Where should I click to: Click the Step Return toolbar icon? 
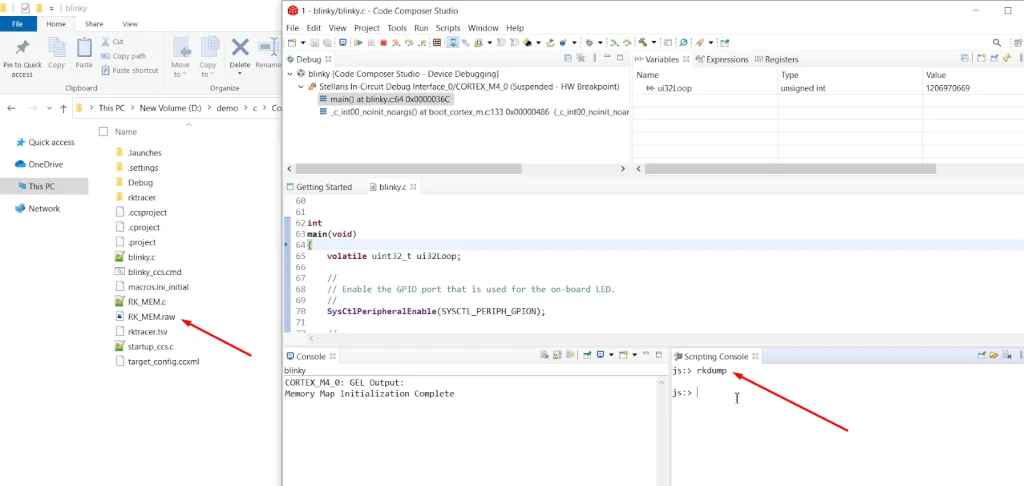click(x=422, y=42)
